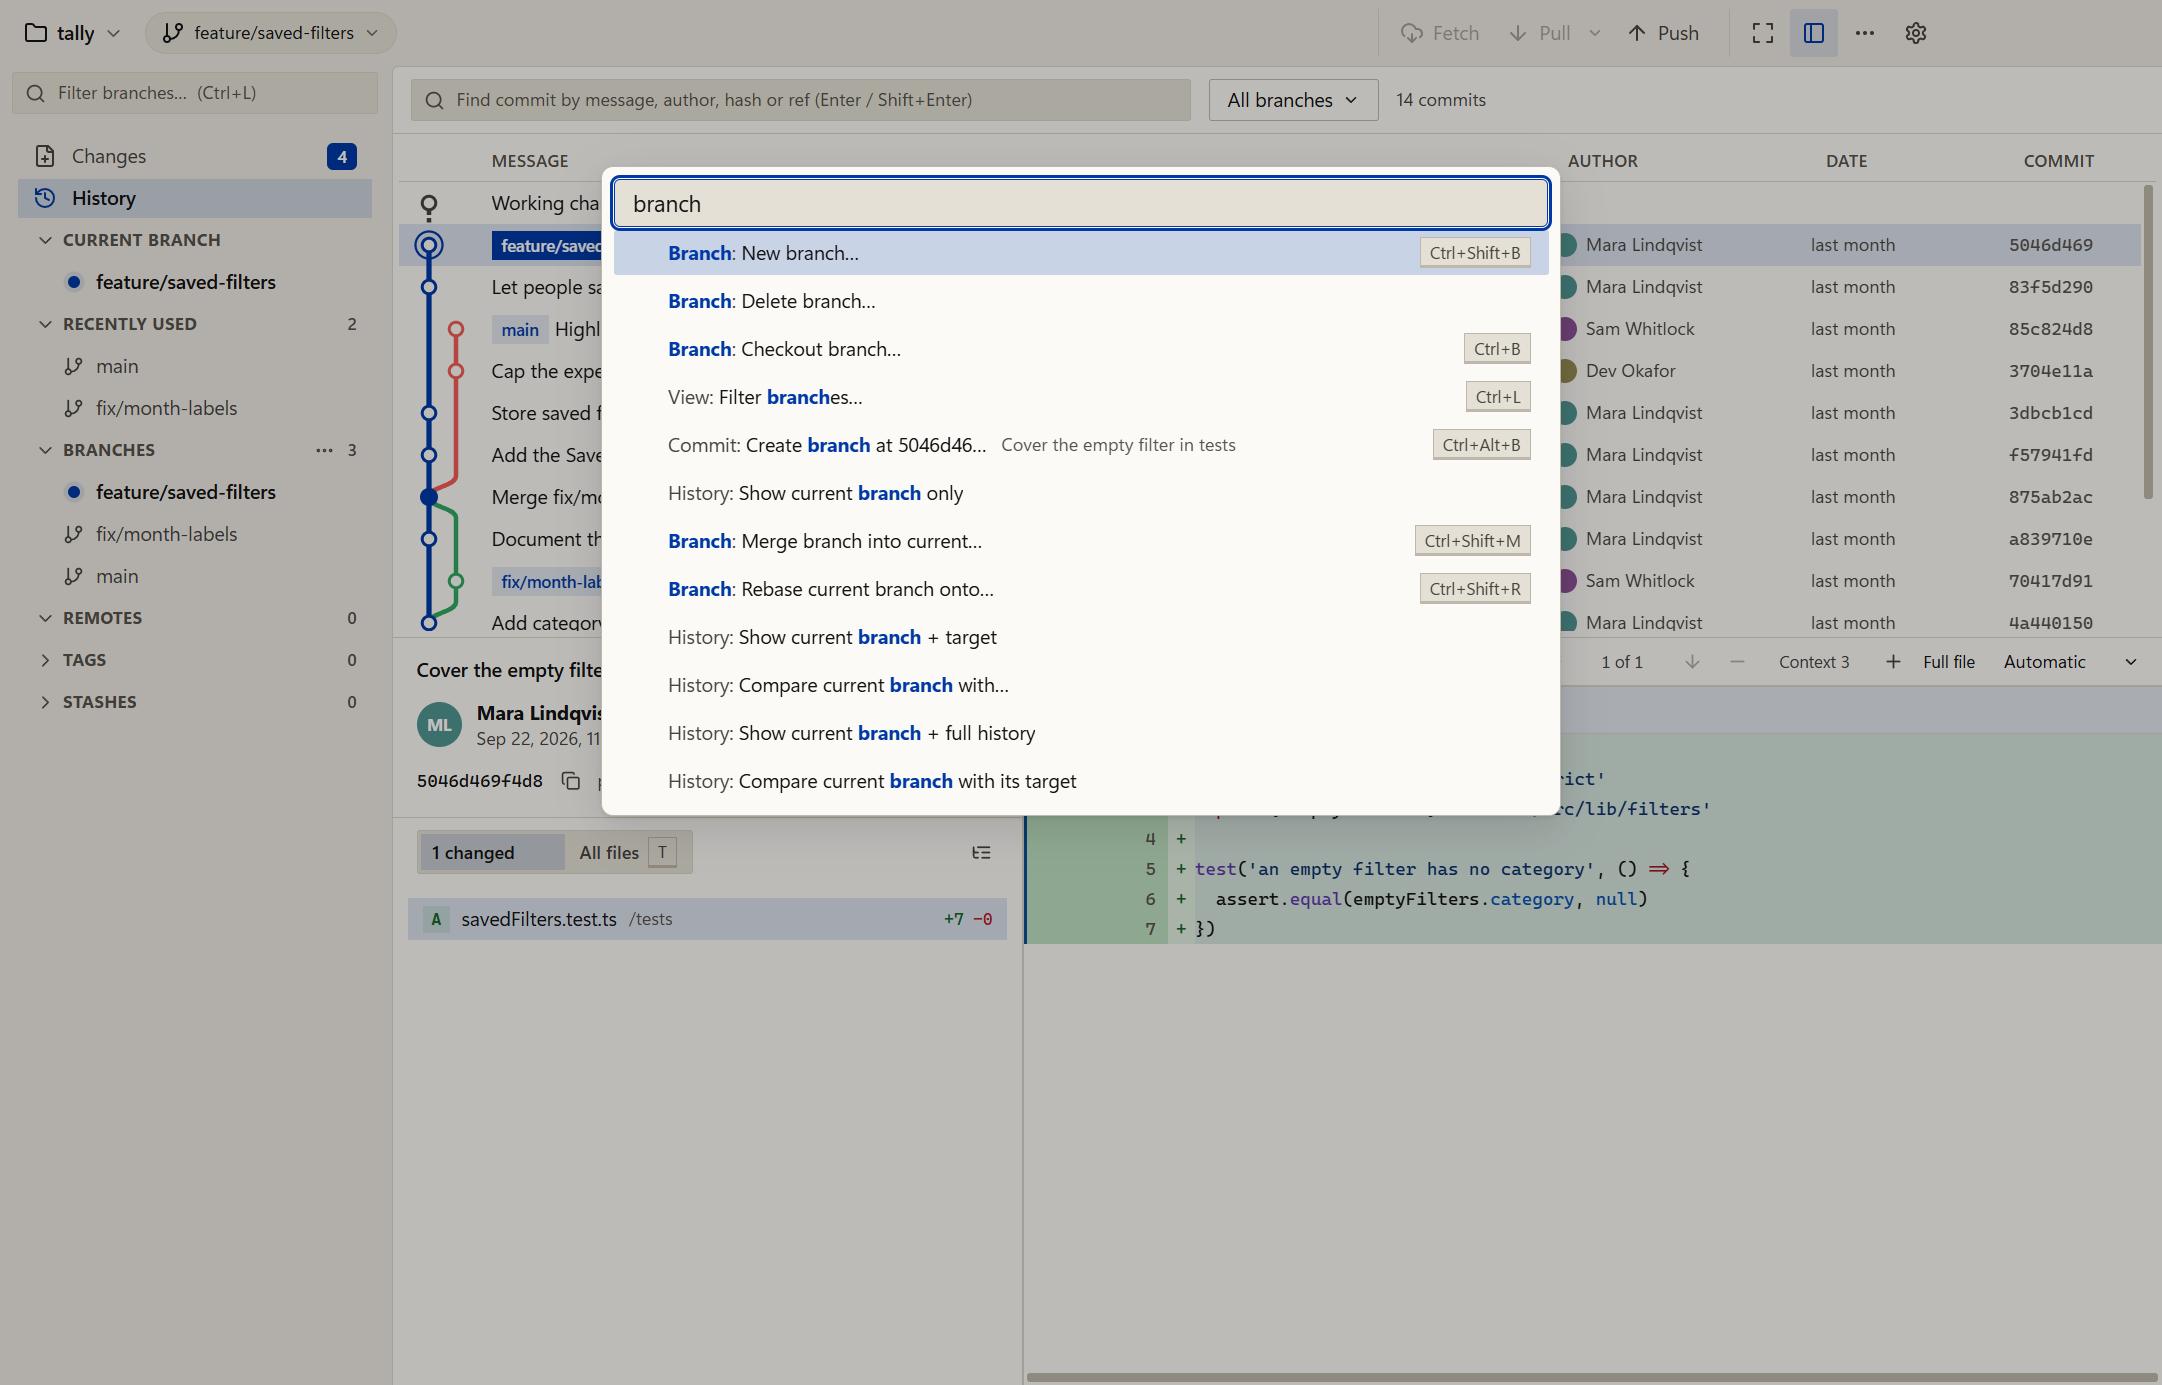This screenshot has height=1385, width=2162.
Task: Select the History view in sidebar
Action: pyautogui.click(x=195, y=198)
